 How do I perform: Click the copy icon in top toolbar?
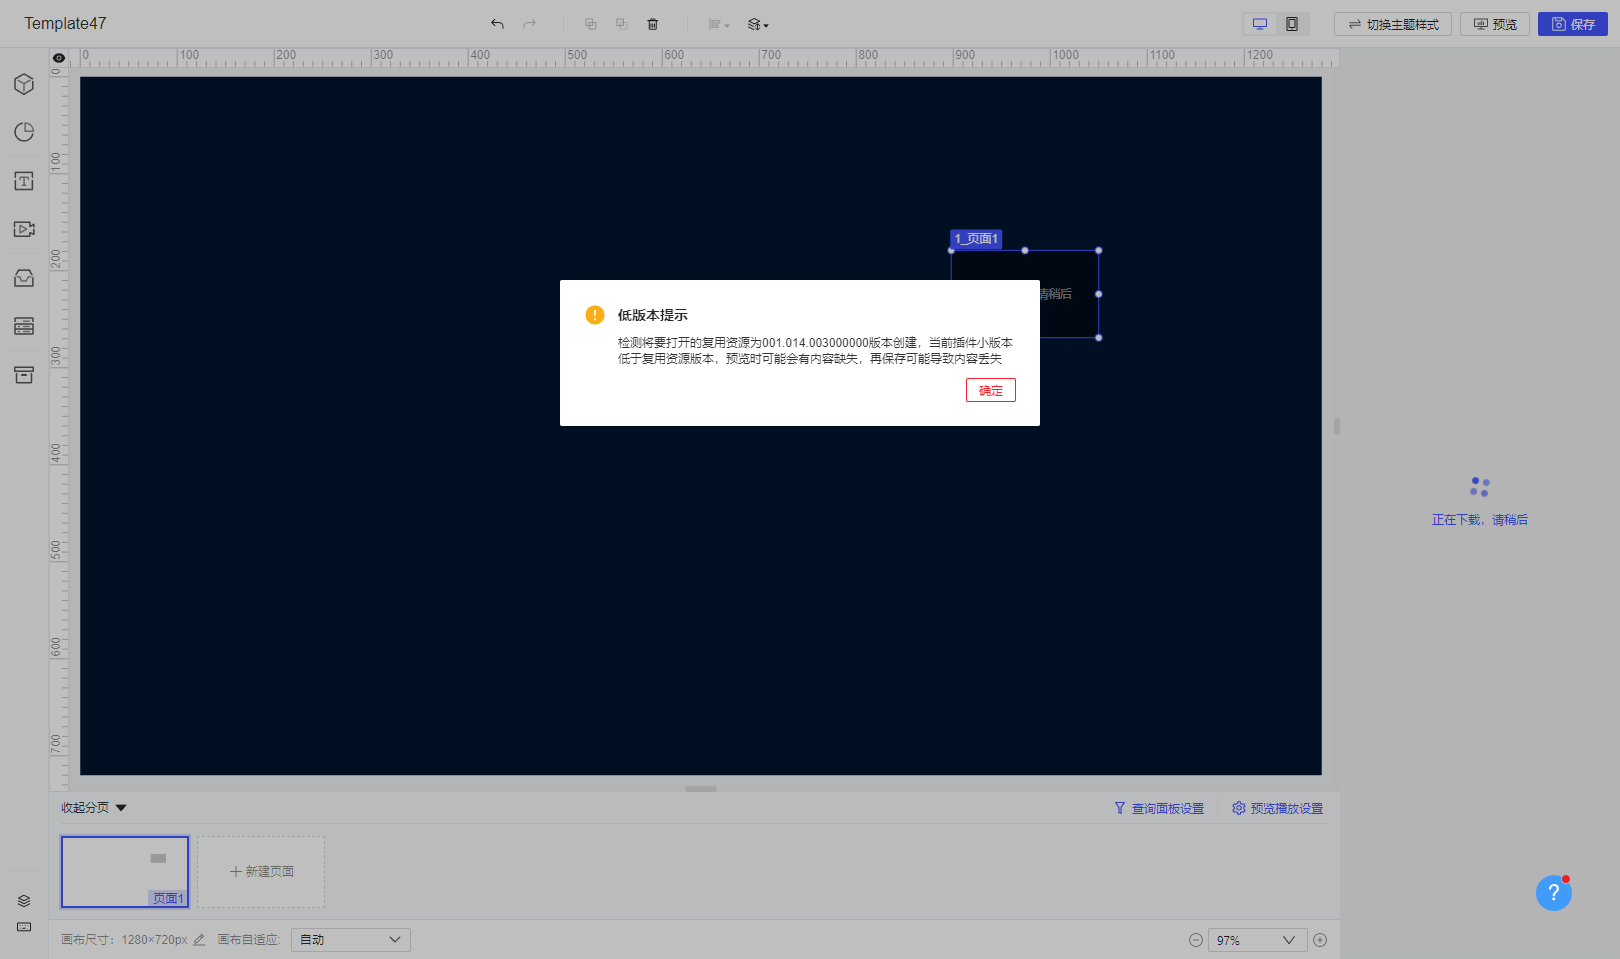click(590, 24)
